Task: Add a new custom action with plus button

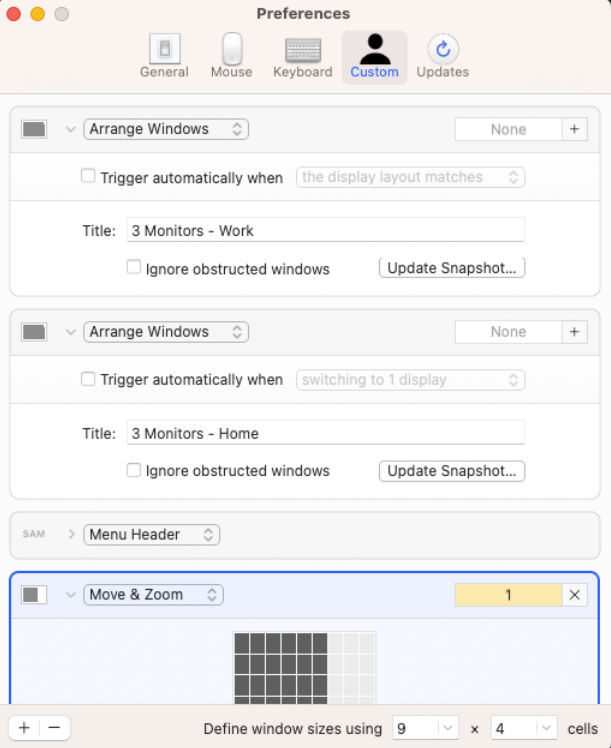Action: (24, 728)
